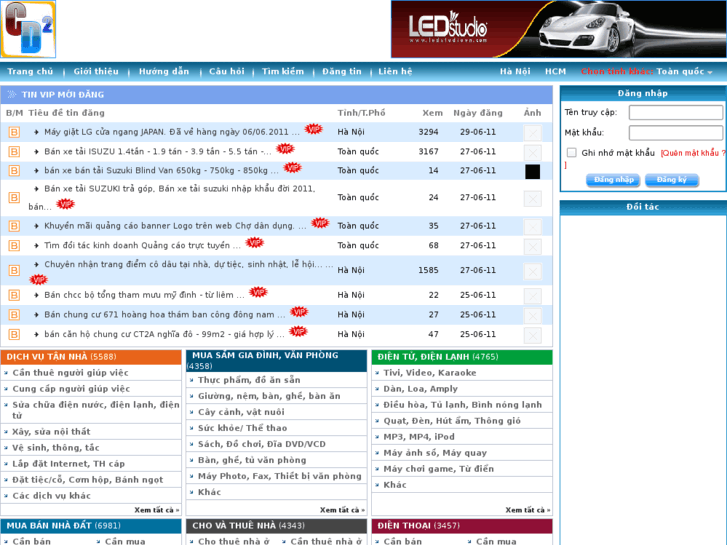Click Xem tất cả under Điện tử, điện lạnh
This screenshot has width=727, height=545.
coord(528,510)
